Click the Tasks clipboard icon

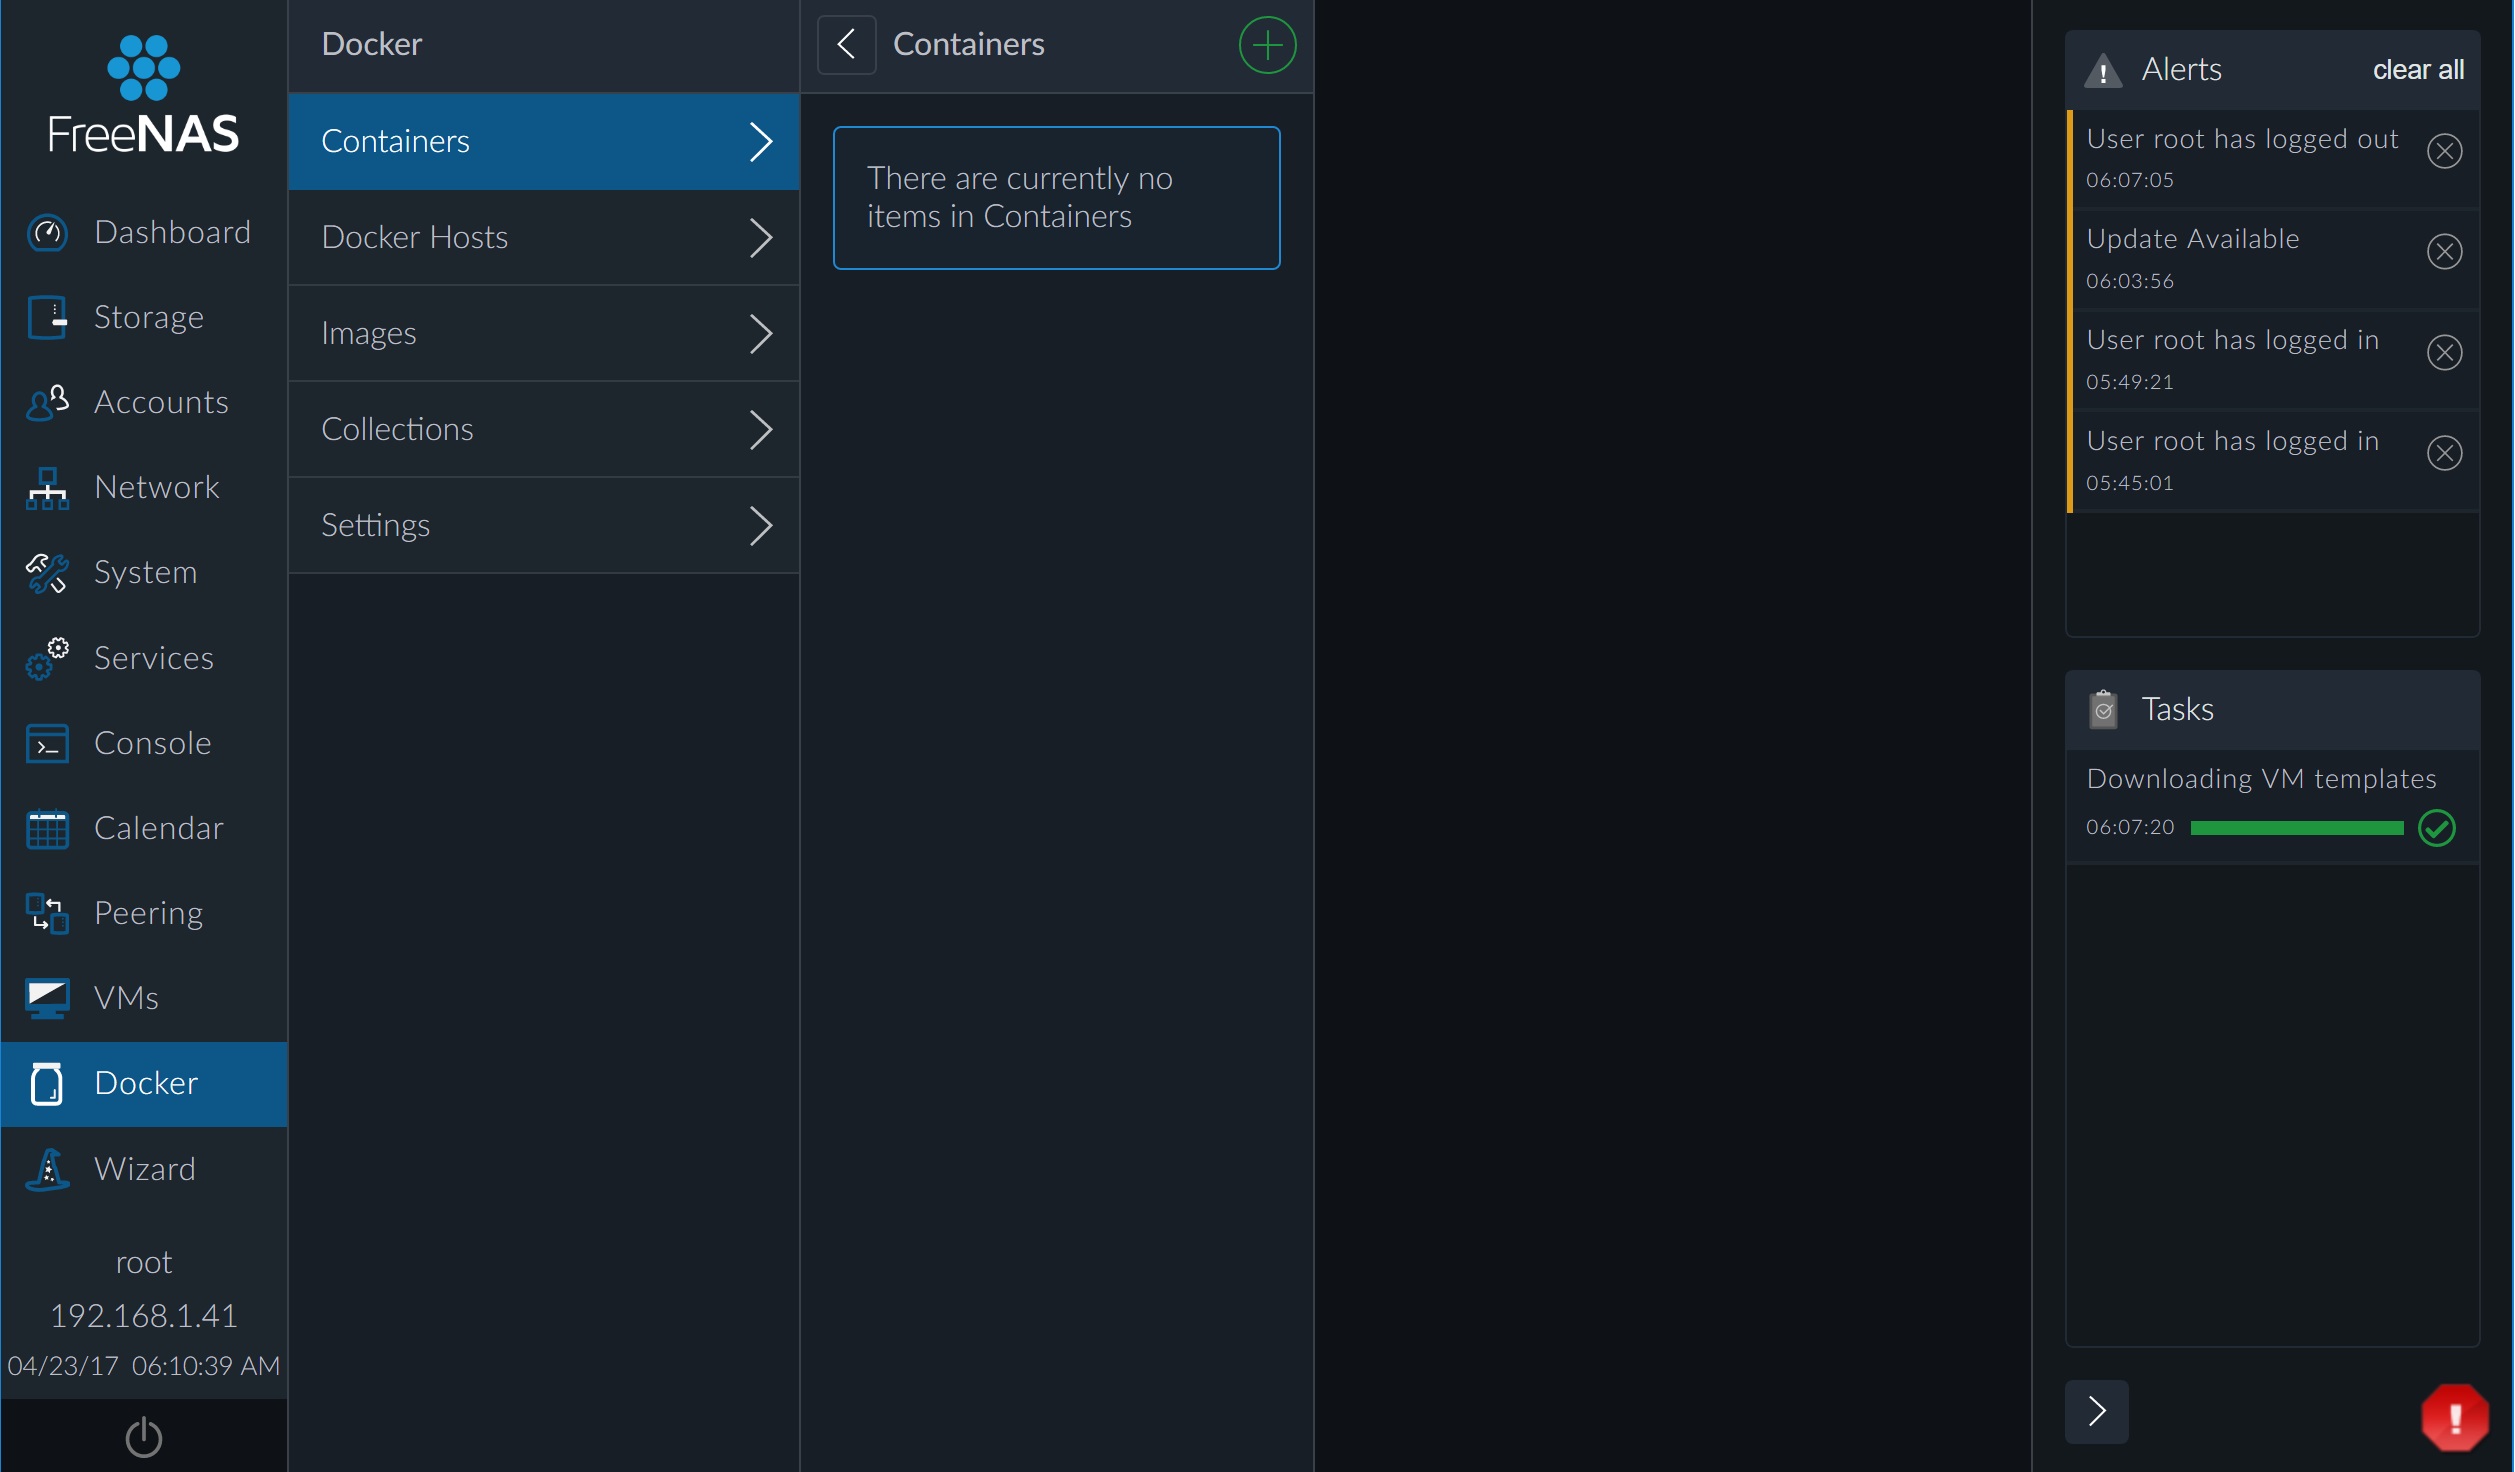coord(2103,710)
